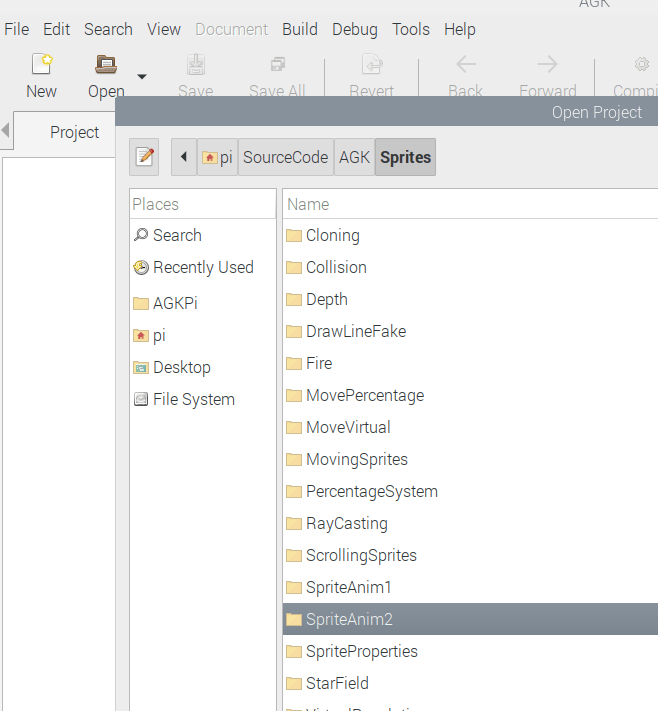
Task: Go to SourceCode in the path bar
Action: (285, 157)
